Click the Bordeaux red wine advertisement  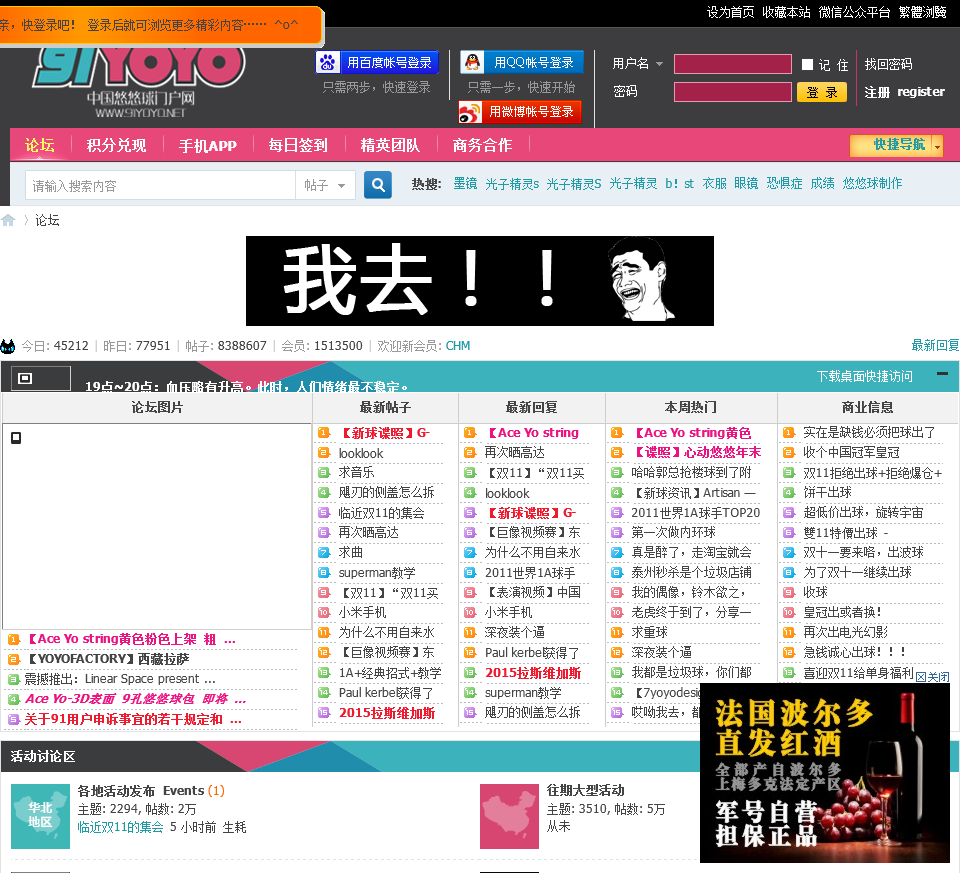tap(825, 773)
